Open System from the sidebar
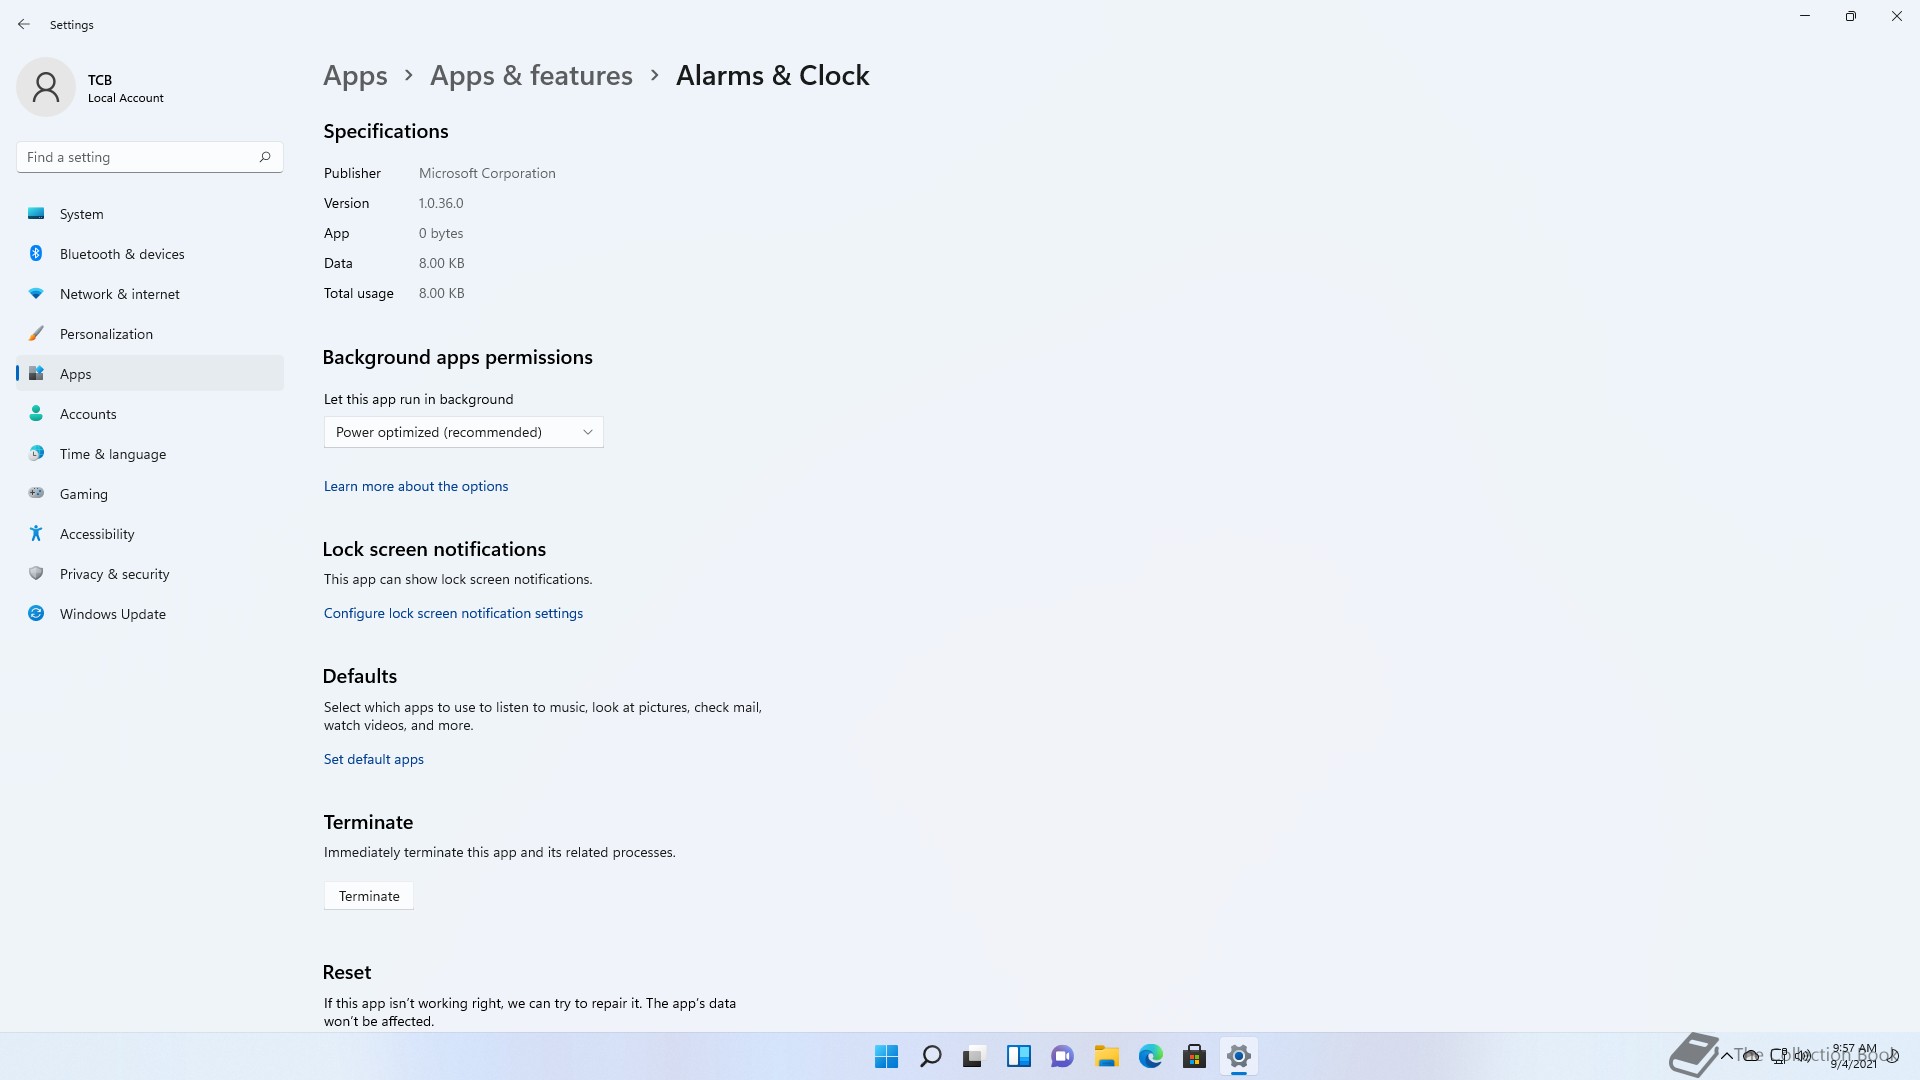 pos(150,214)
